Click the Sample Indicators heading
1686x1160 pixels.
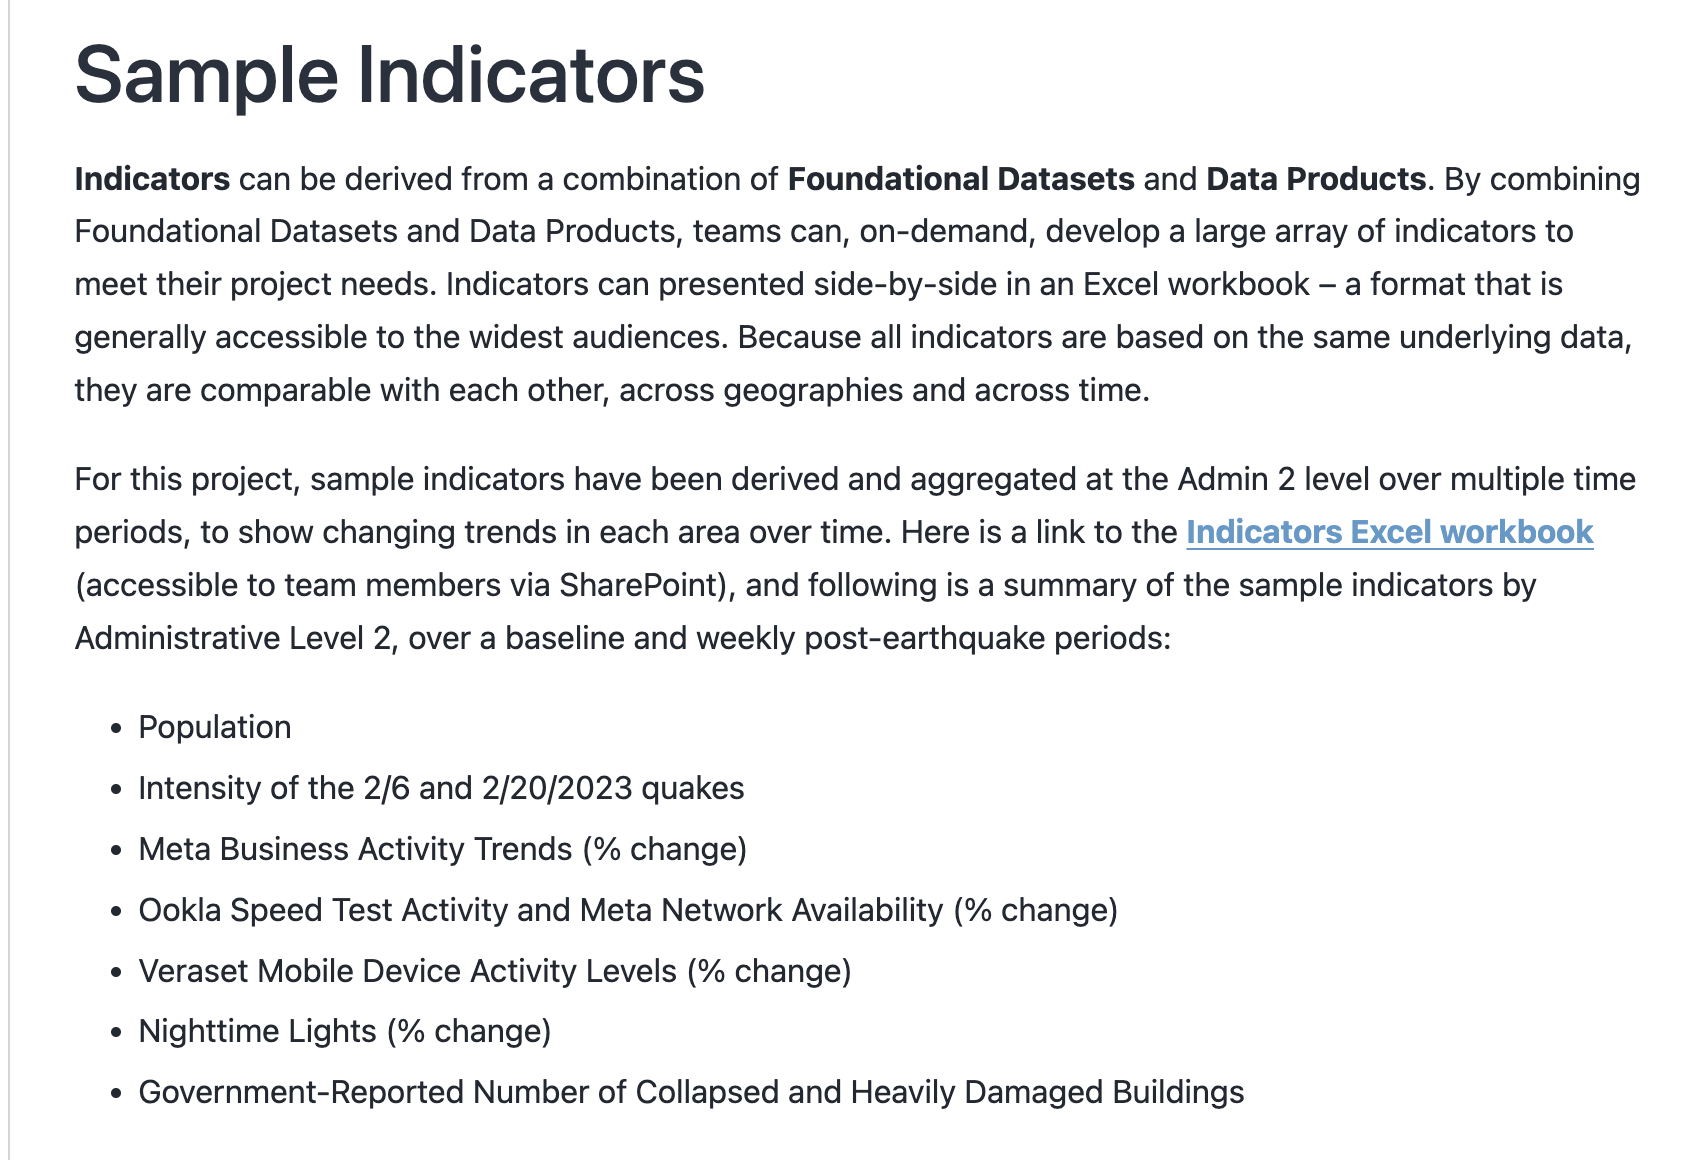point(389,76)
